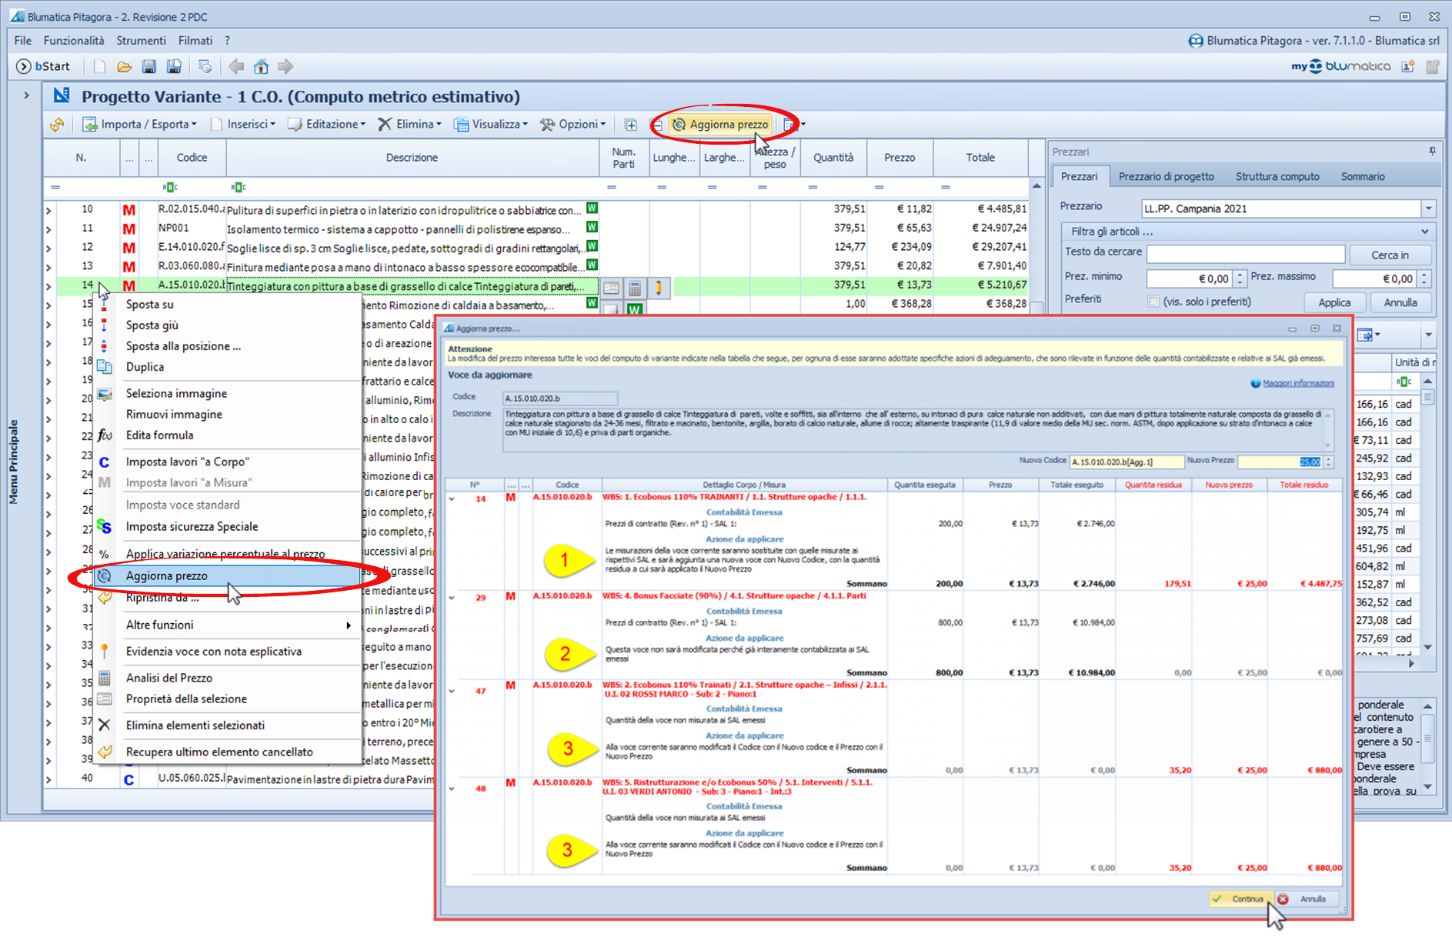Viewport: 1452px width, 937px height.
Task: Open the detail card icon on row 14
Action: (x=611, y=288)
